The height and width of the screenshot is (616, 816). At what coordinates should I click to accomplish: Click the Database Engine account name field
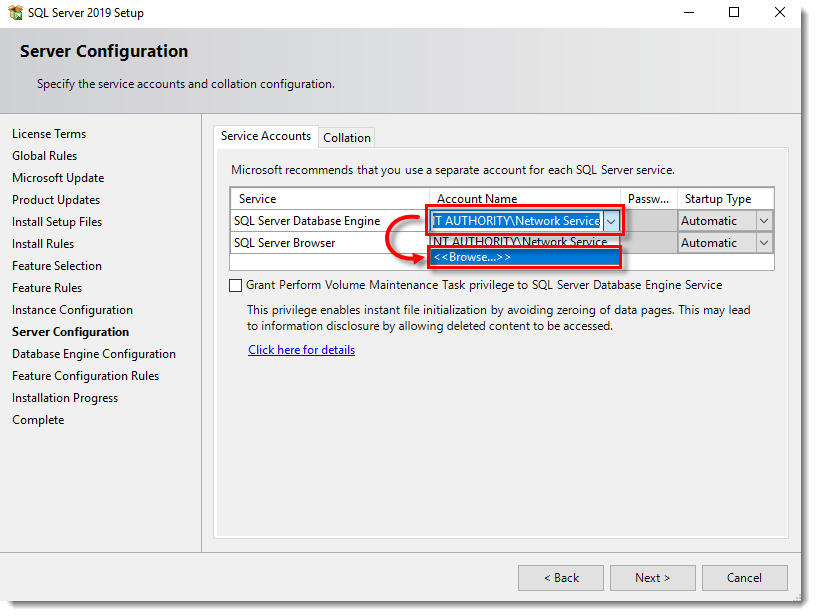pos(518,221)
